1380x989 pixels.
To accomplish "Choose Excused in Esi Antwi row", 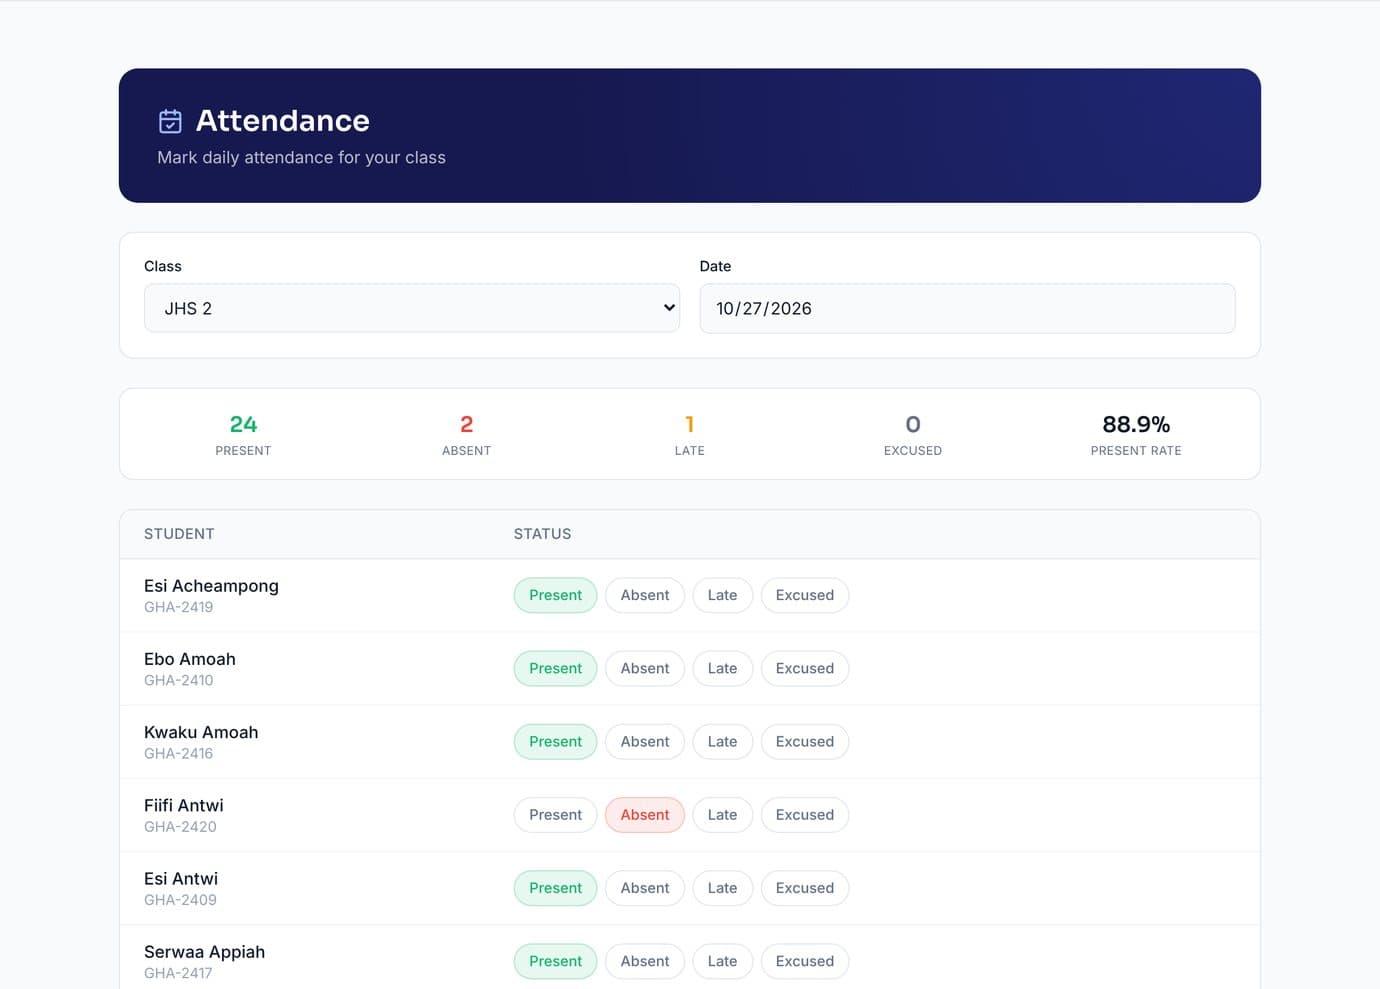I will pyautogui.click(x=805, y=888).
